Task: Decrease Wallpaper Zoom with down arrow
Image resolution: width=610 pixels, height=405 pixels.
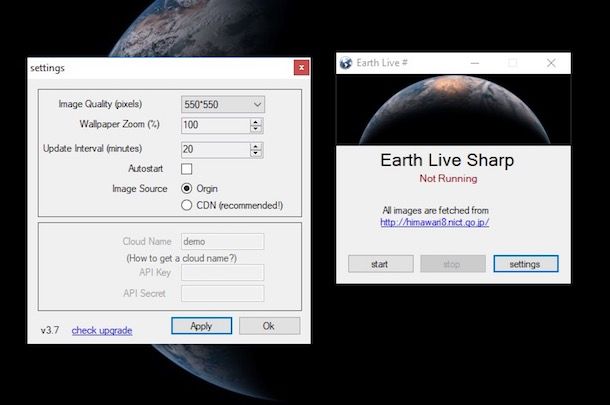Action: tap(256, 130)
